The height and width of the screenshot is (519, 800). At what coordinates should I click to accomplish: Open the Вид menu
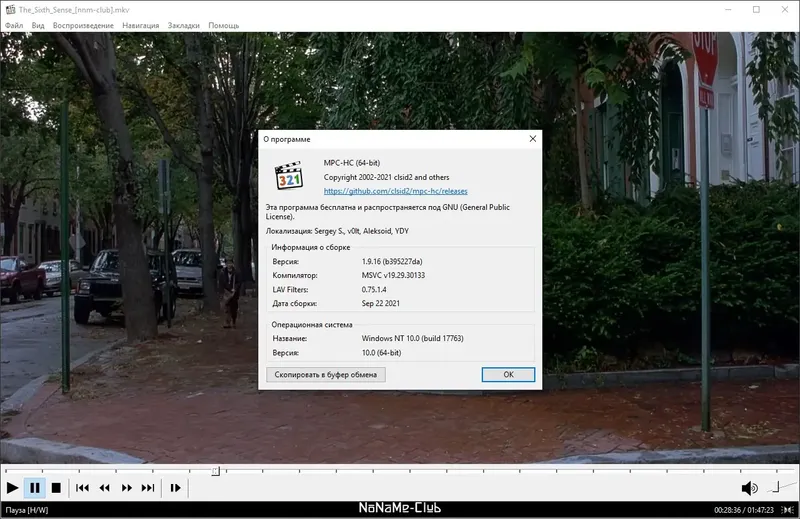click(38, 25)
